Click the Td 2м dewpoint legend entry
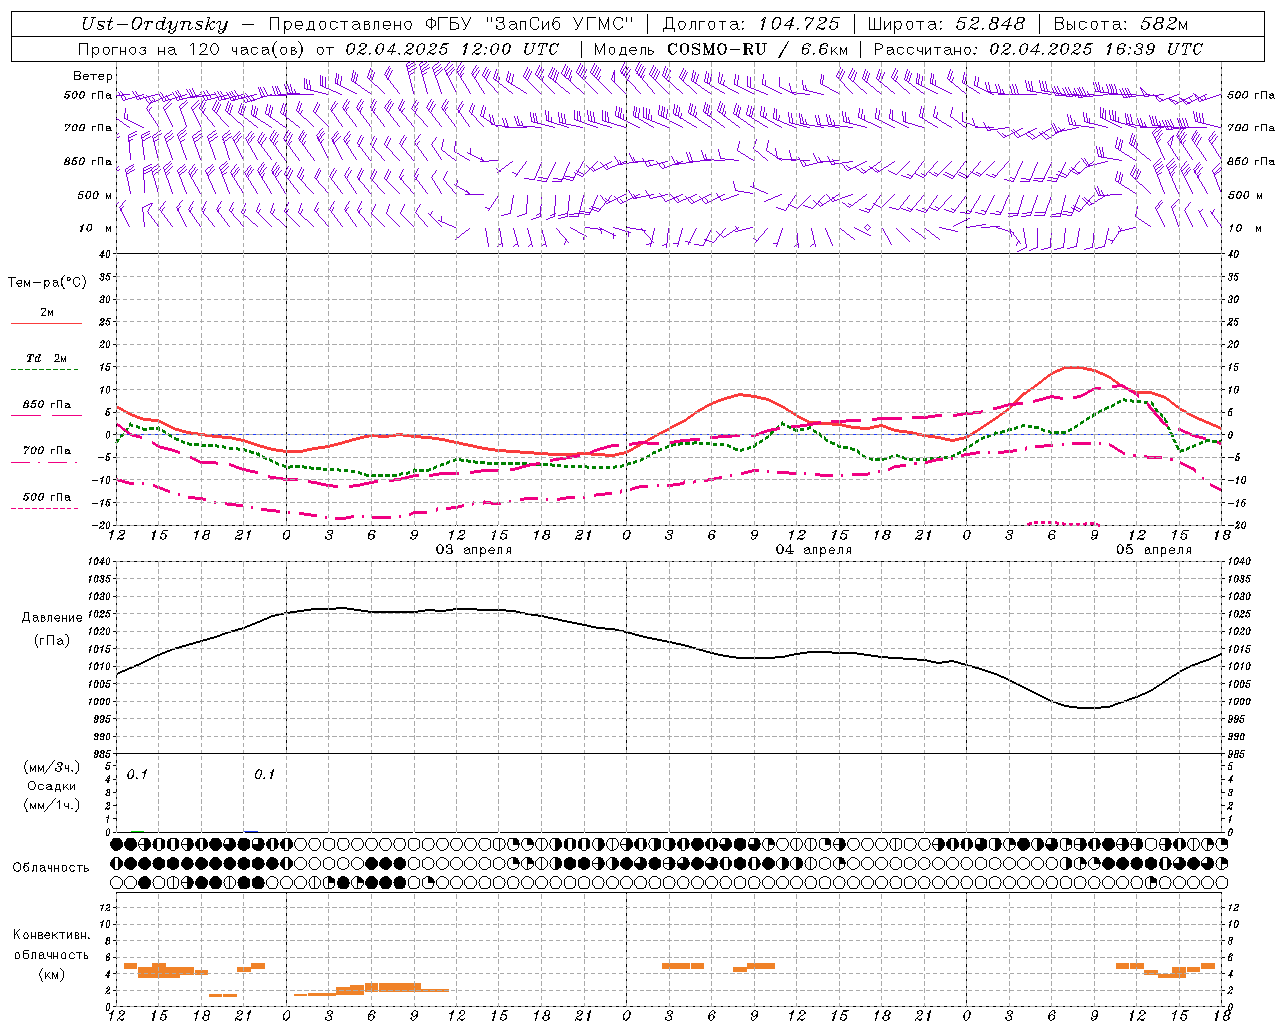 46,358
